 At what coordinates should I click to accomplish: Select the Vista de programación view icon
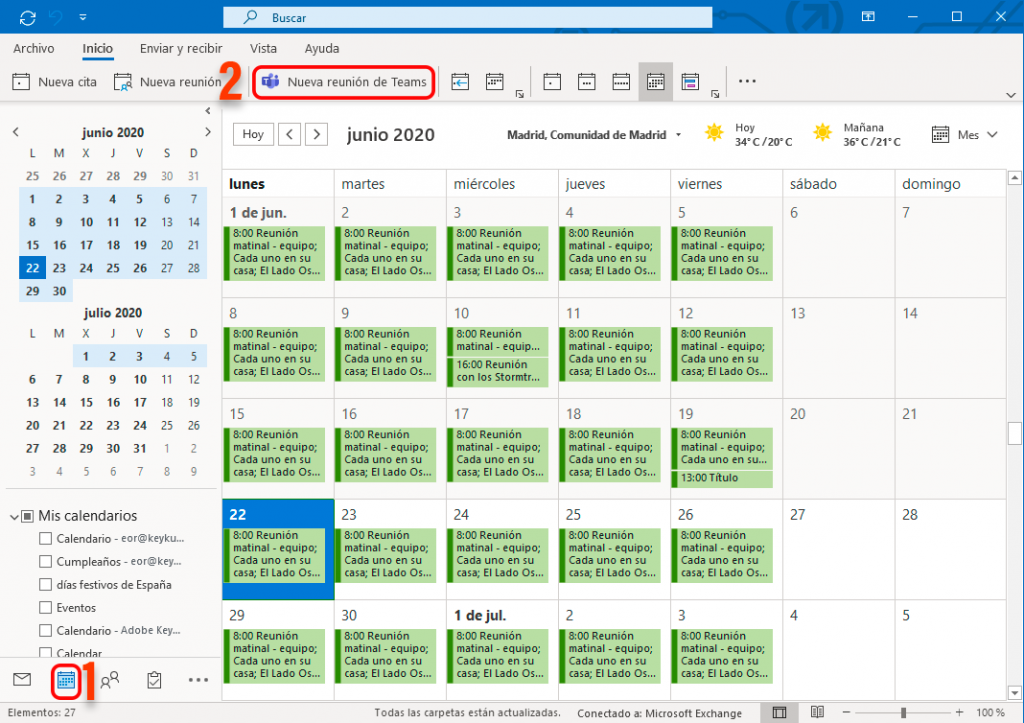690,82
